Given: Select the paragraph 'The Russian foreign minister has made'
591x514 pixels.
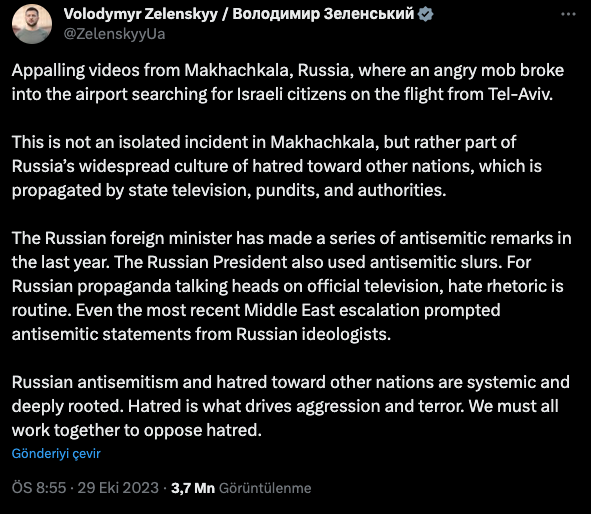Looking at the screenshot, I should [291, 286].
